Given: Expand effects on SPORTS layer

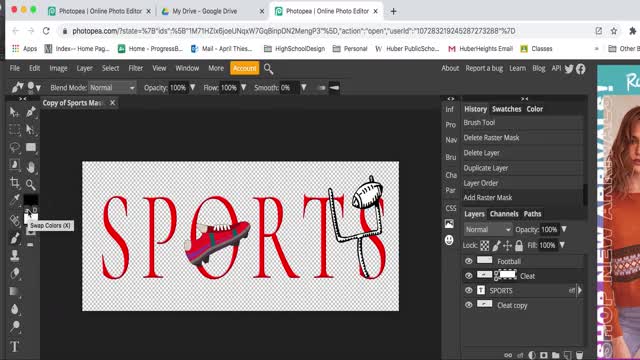Looking at the screenshot, I should coord(580,291).
